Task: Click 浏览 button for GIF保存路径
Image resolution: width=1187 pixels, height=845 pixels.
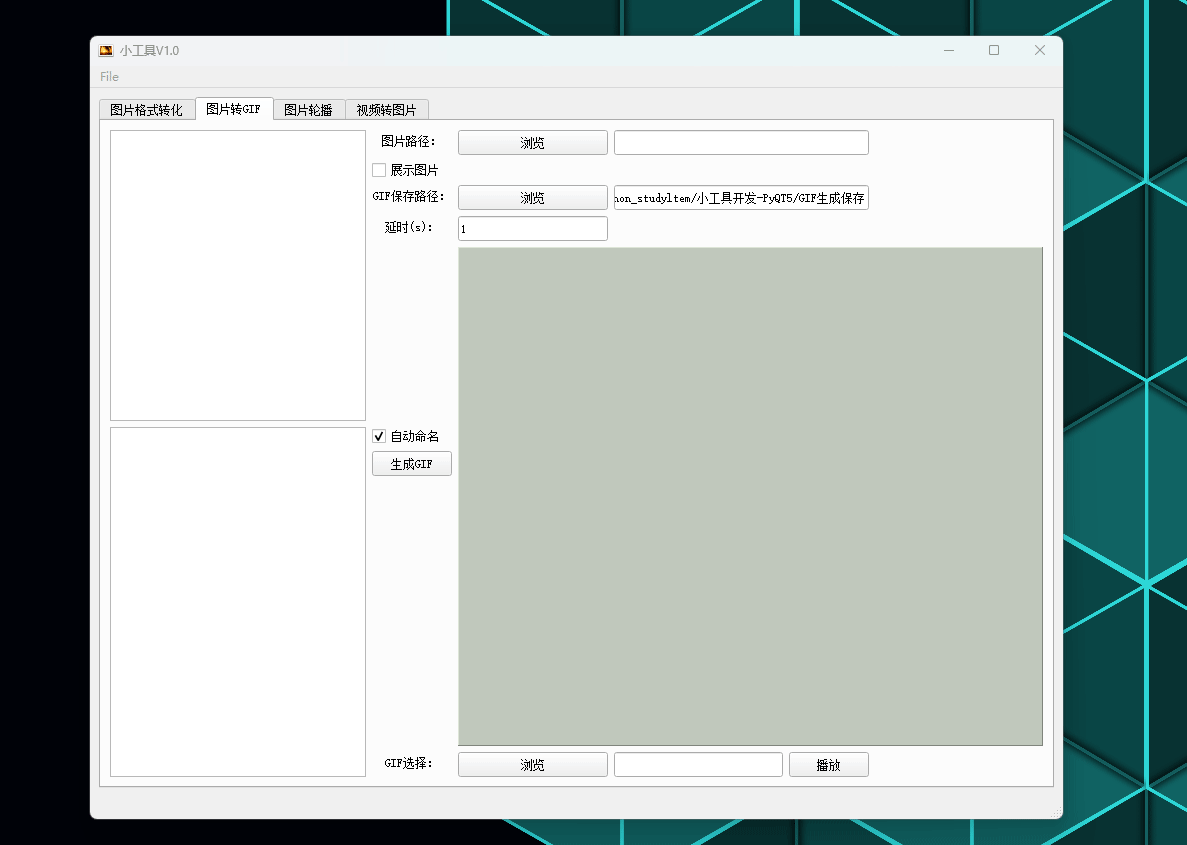Action: 532,198
